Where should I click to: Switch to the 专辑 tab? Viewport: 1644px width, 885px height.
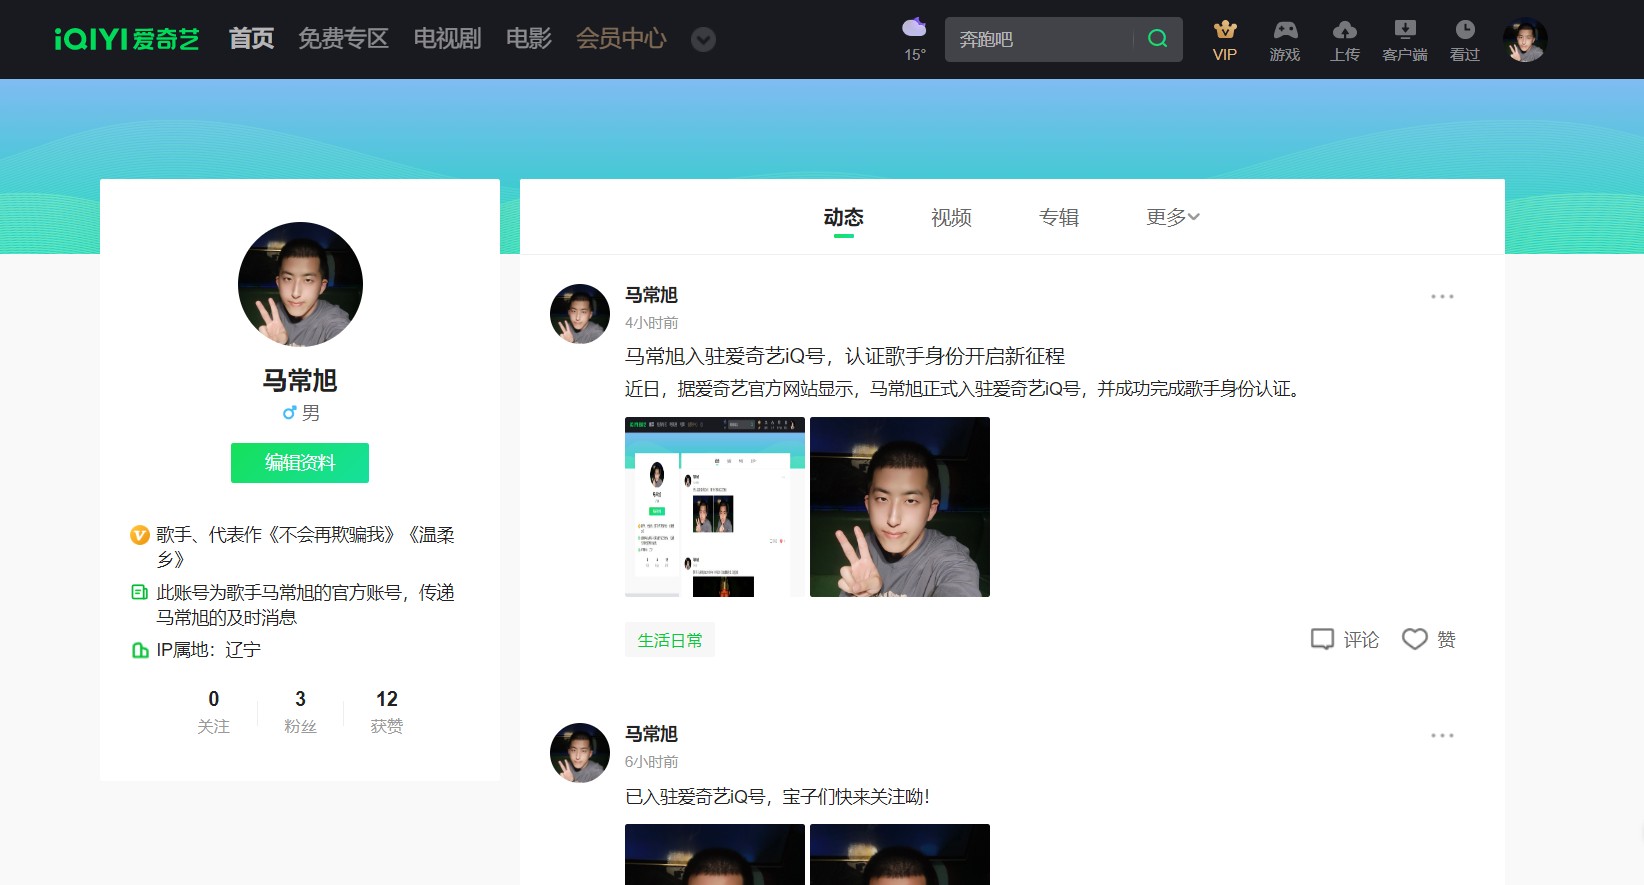tap(1059, 217)
